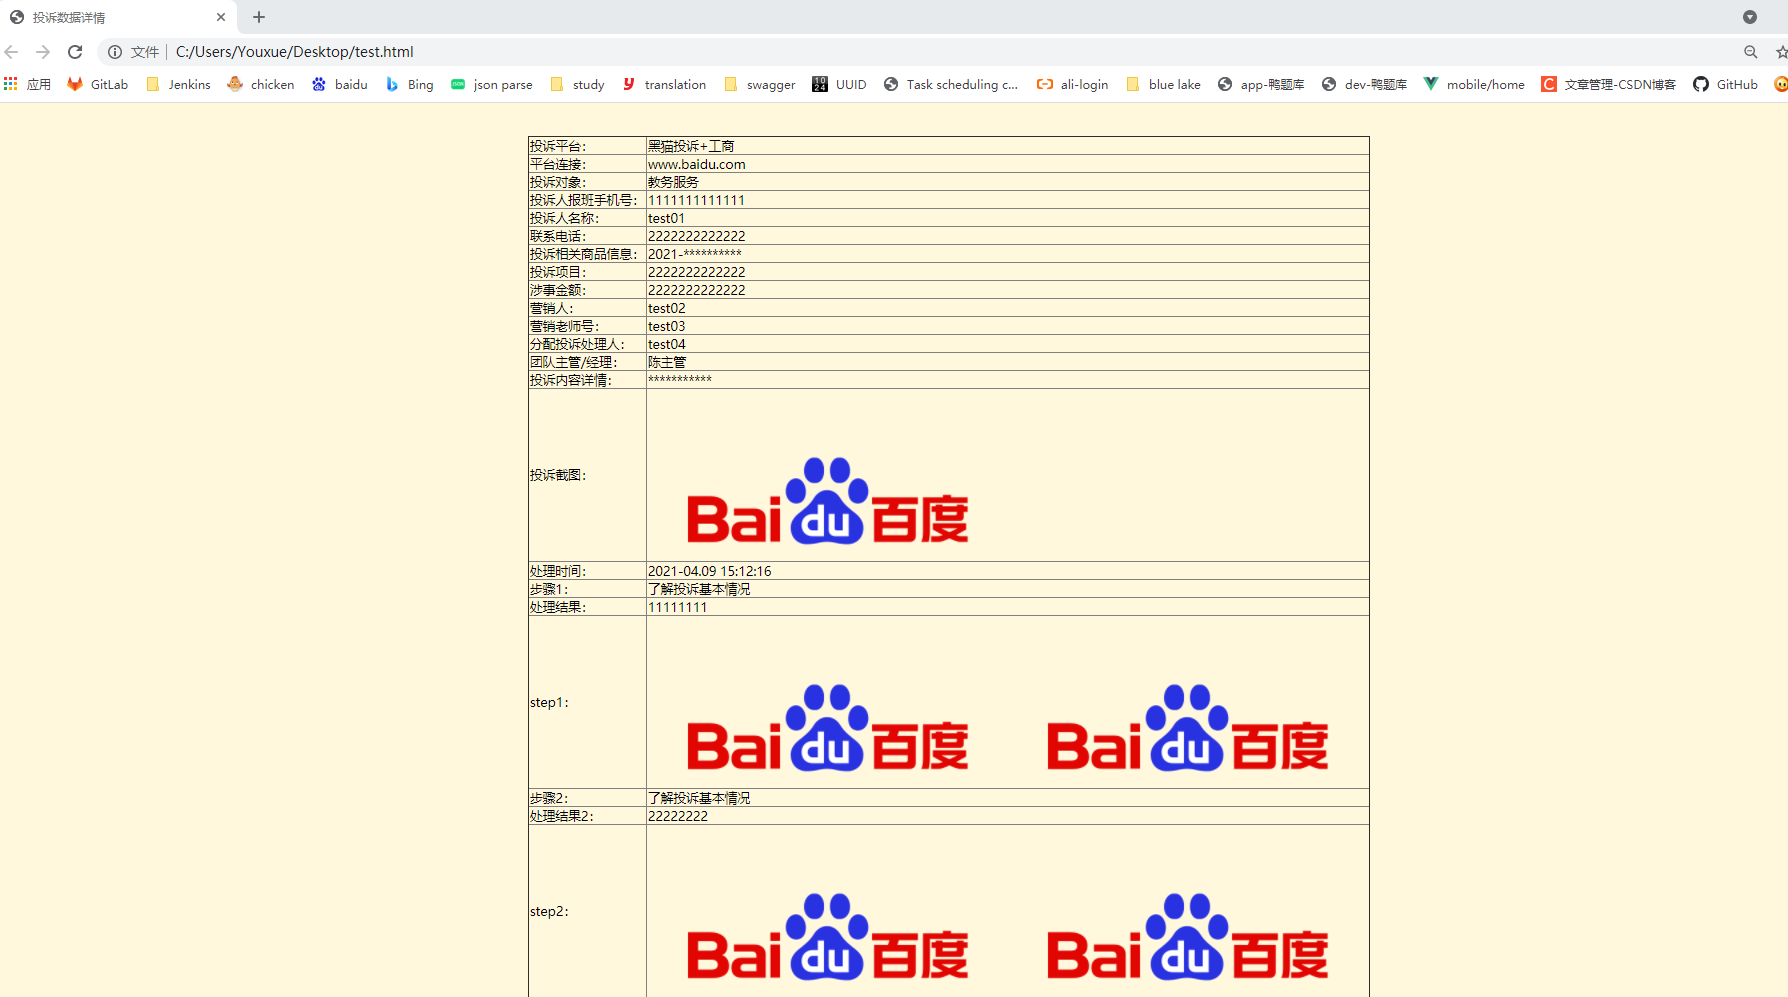Screen dimensions: 1788x997
Task: Click the 处理结果2: label
Action: pyautogui.click(x=562, y=816)
